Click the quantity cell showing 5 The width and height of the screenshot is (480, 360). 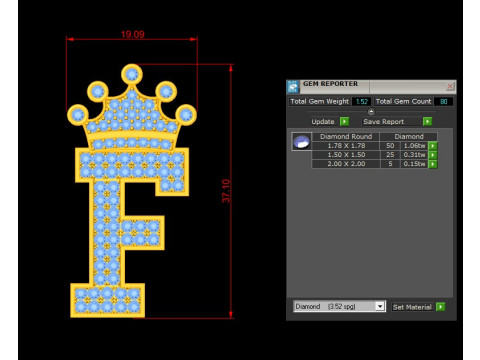[390, 164]
